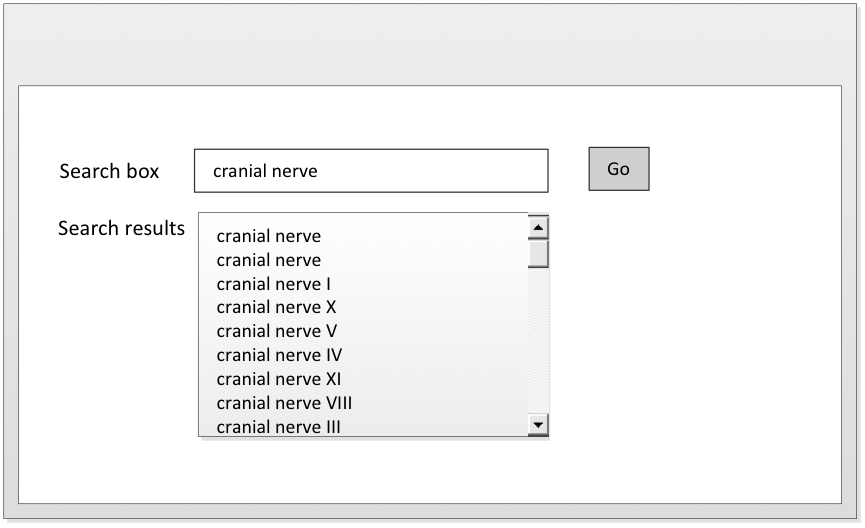865x528 pixels.
Task: Focus the search box text field
Action: (430, 171)
